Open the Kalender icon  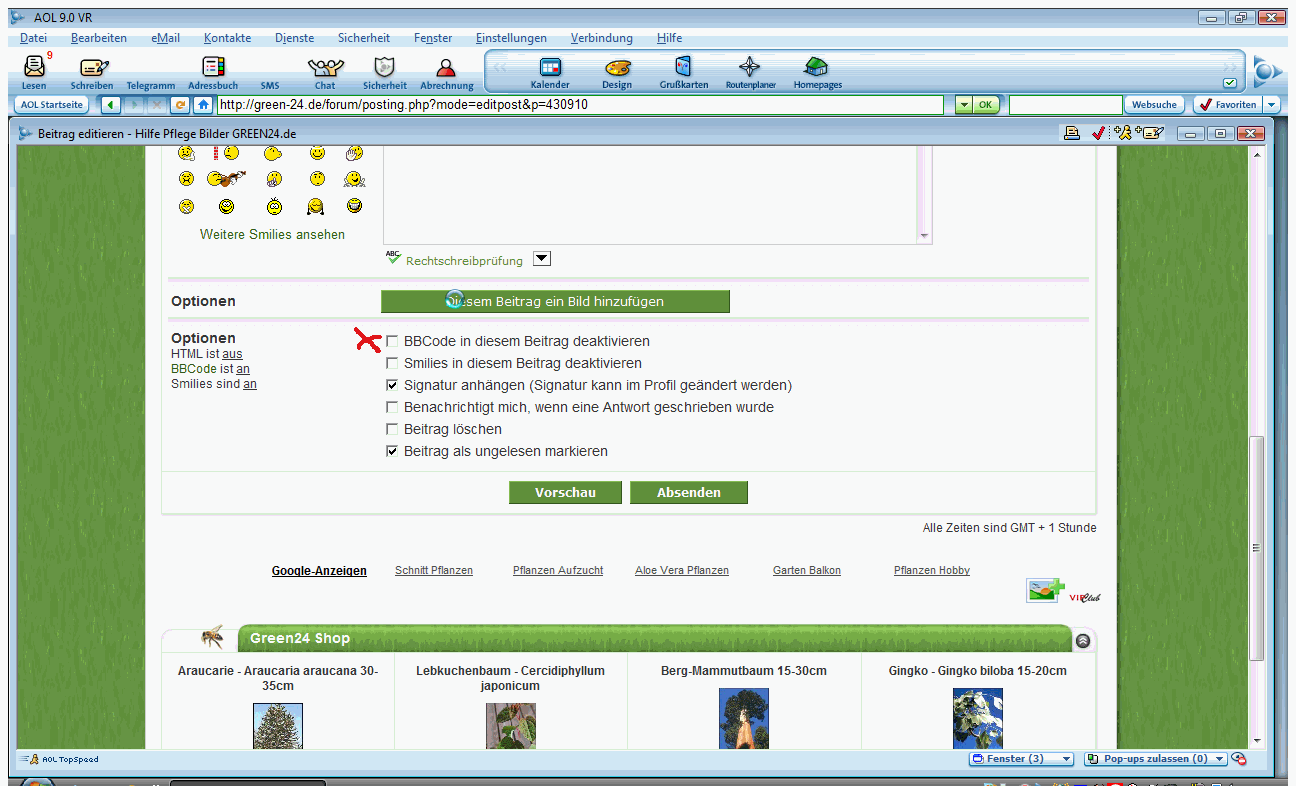click(550, 68)
